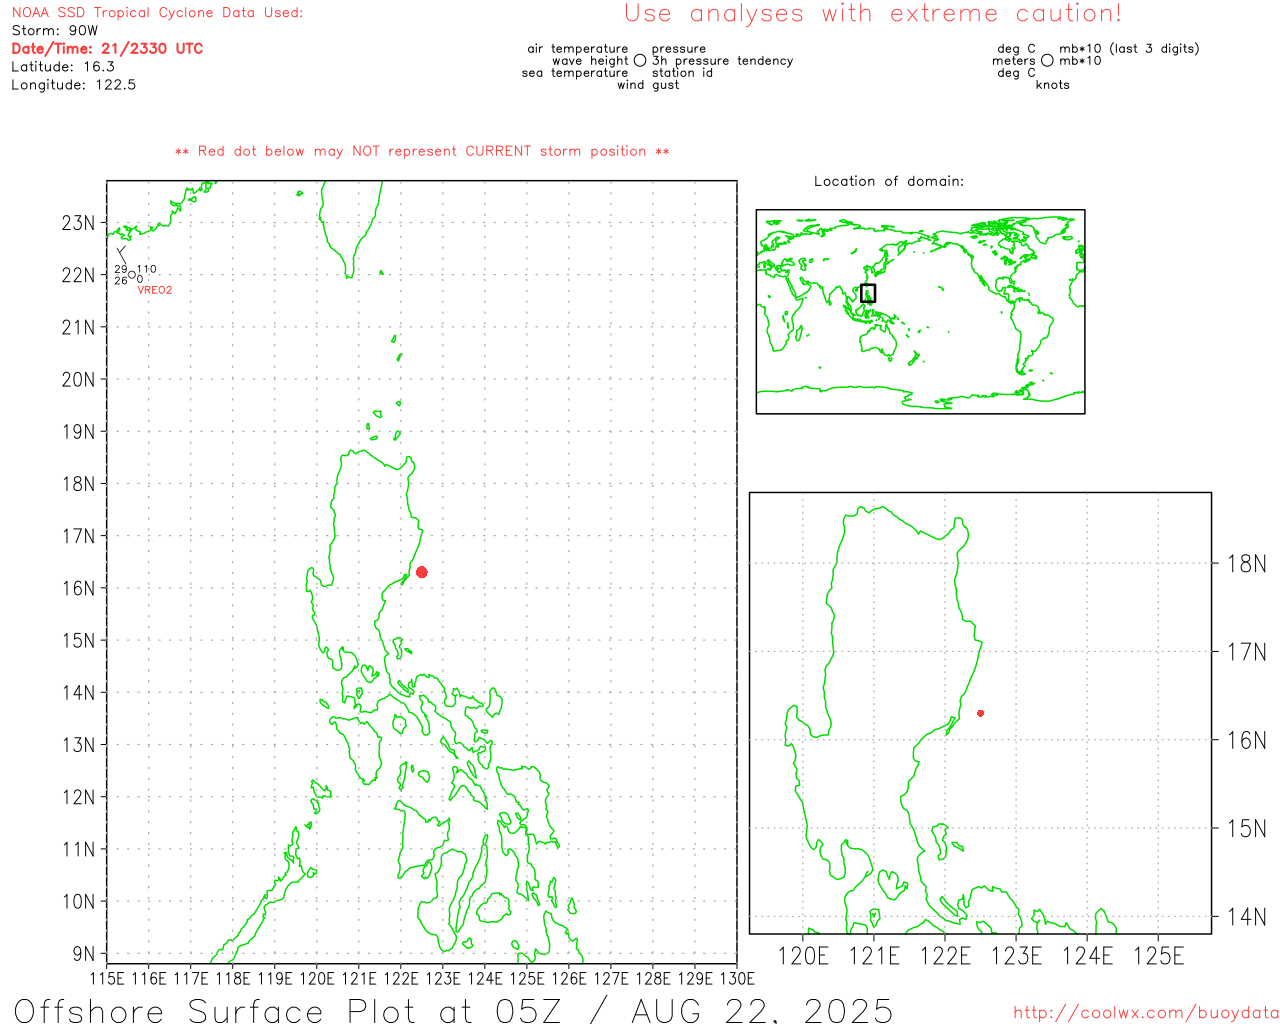Click the 10N latitude axis label
This screenshot has width=1280, height=1024.
pos(78,901)
